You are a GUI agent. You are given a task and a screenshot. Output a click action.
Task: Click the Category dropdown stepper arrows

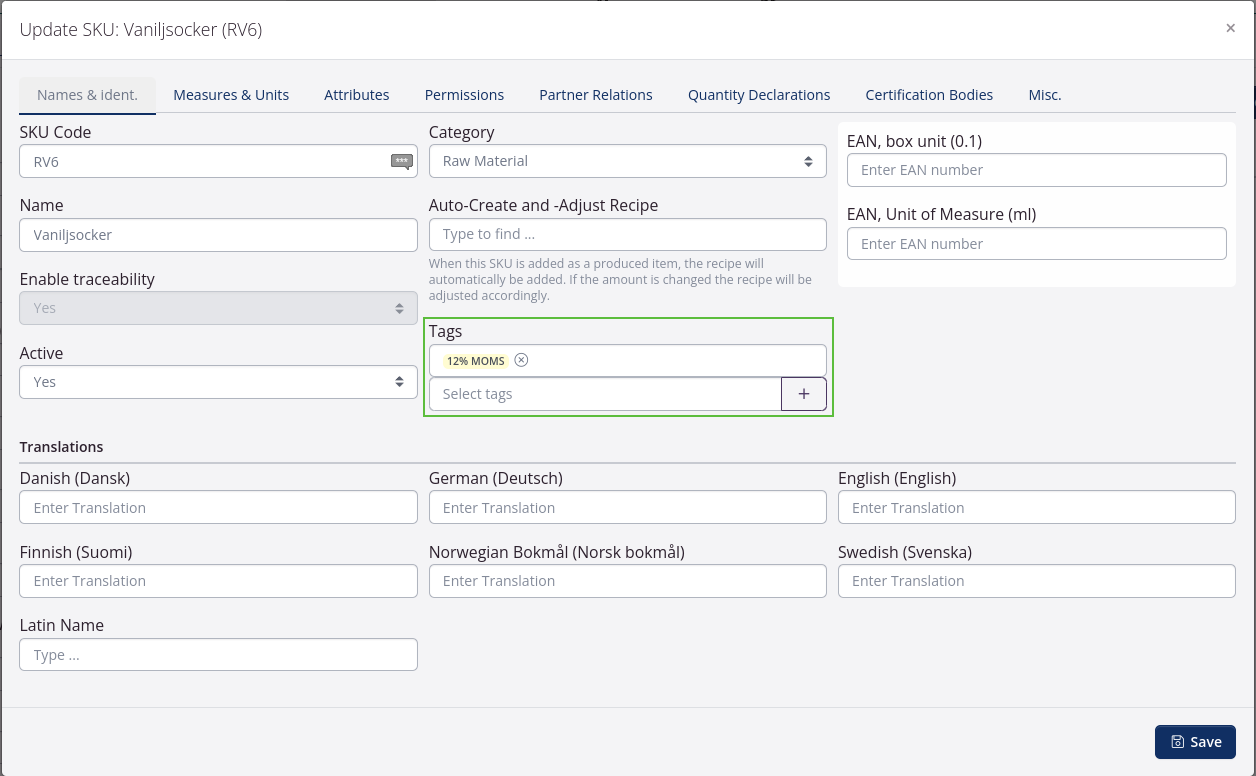(x=808, y=160)
